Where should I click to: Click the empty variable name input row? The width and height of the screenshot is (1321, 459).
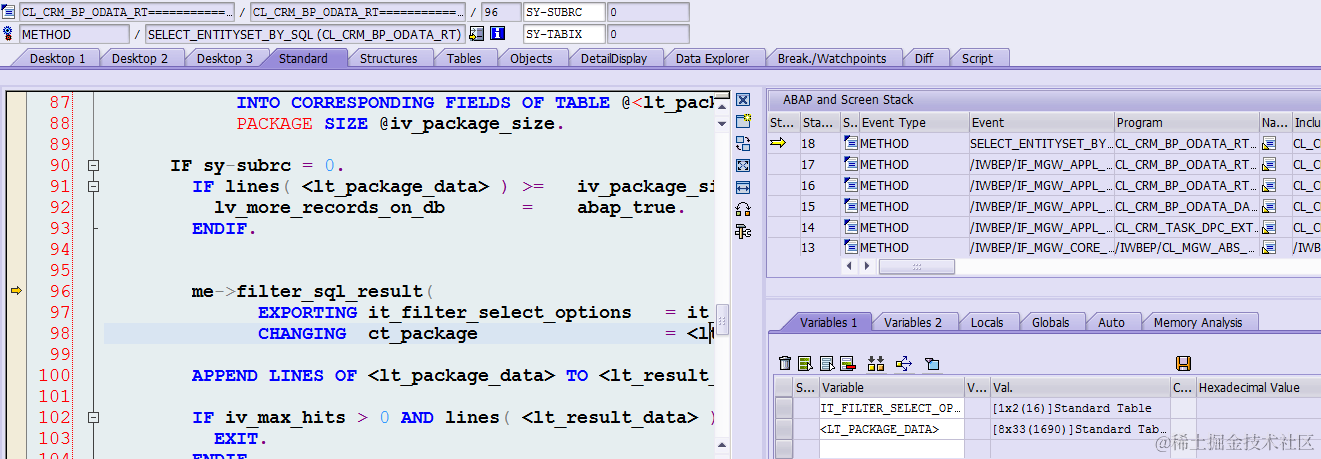[x=891, y=449]
